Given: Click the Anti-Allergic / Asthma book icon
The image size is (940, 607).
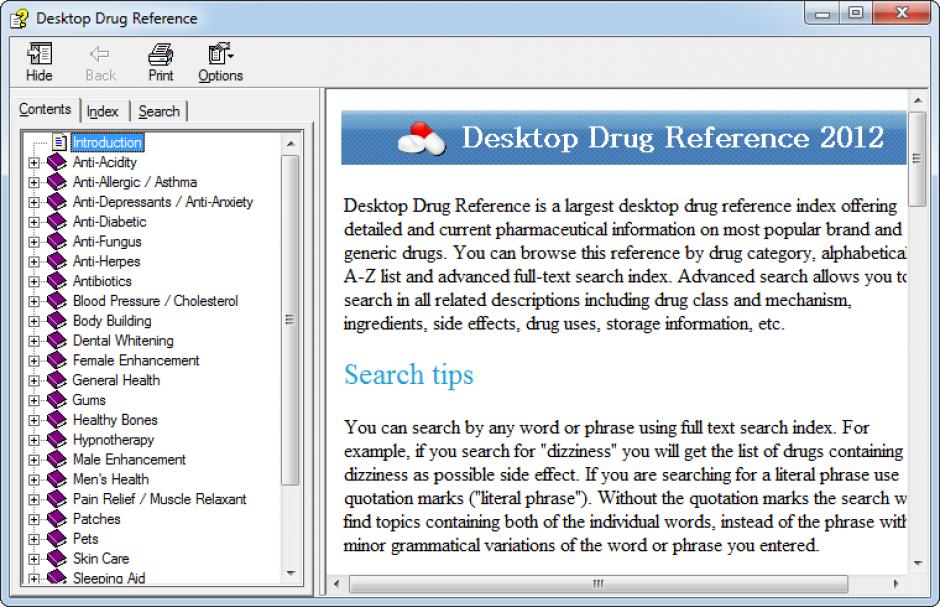Looking at the screenshot, I should pyautogui.click(x=57, y=182).
